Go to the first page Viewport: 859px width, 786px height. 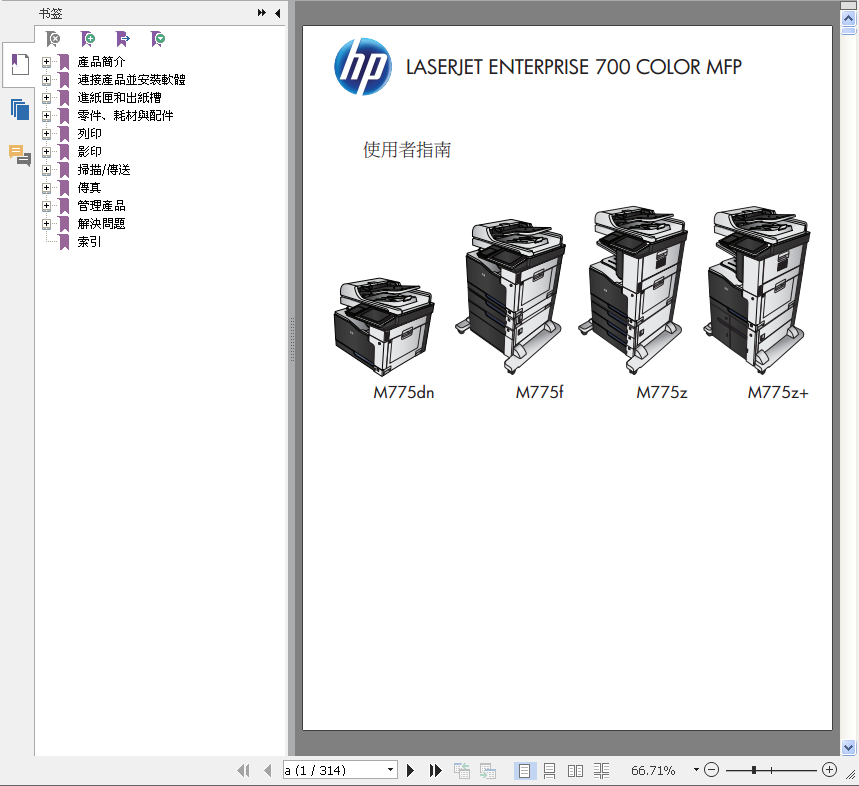pos(243,771)
